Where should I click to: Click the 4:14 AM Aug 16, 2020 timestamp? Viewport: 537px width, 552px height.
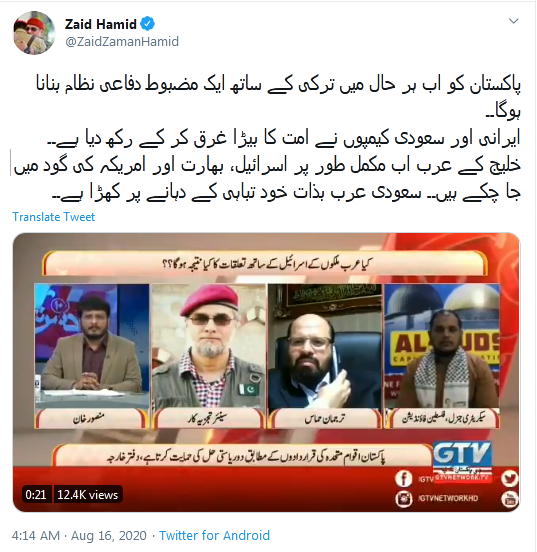(79, 535)
